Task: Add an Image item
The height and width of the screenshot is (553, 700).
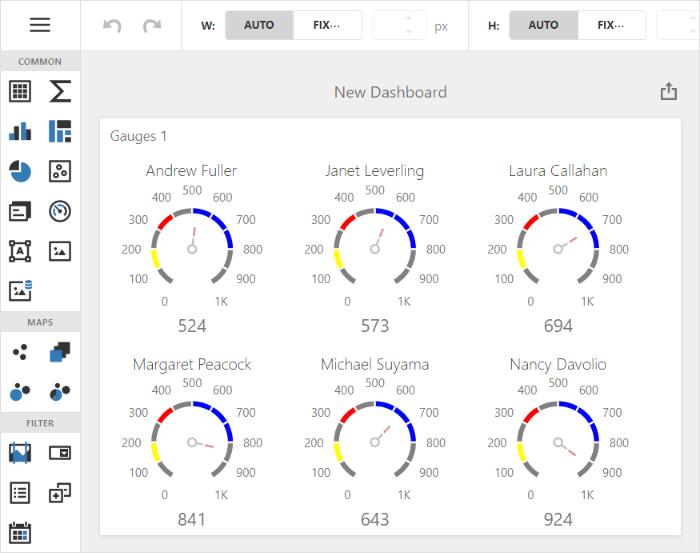Action: [x=60, y=251]
